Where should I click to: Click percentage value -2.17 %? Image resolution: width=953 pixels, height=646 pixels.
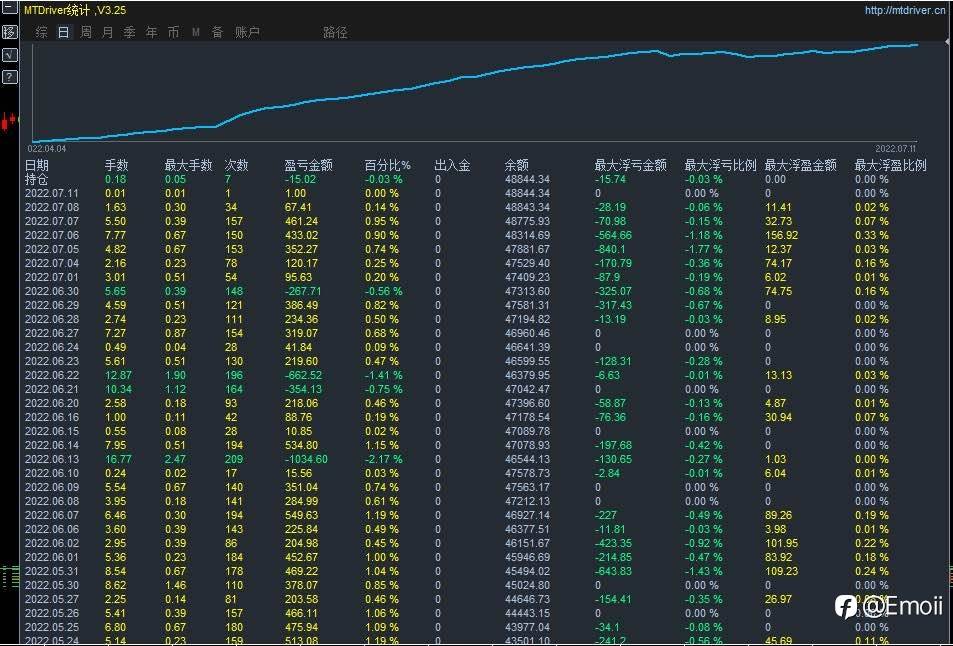384,459
